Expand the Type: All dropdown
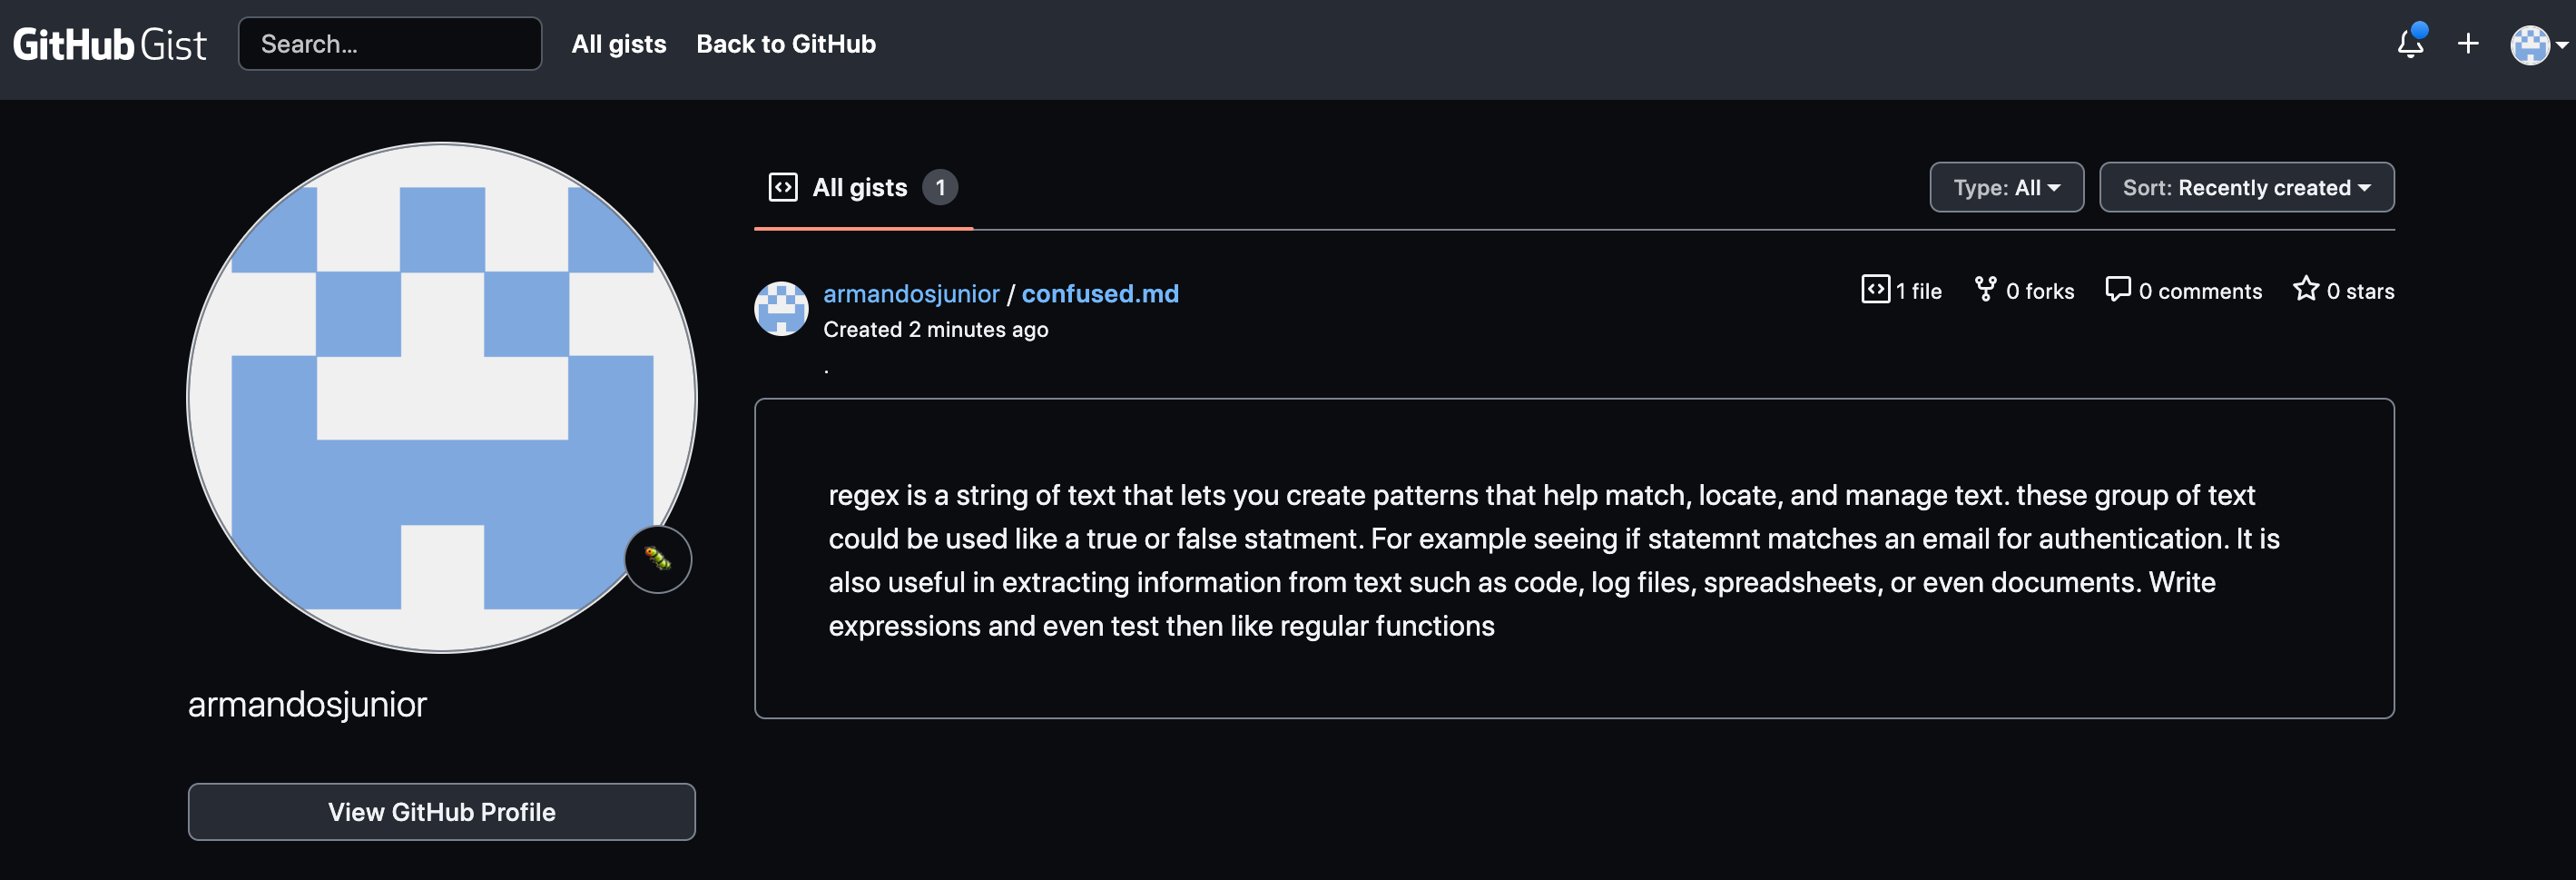Viewport: 2576px width, 880px height. pyautogui.click(x=2006, y=187)
